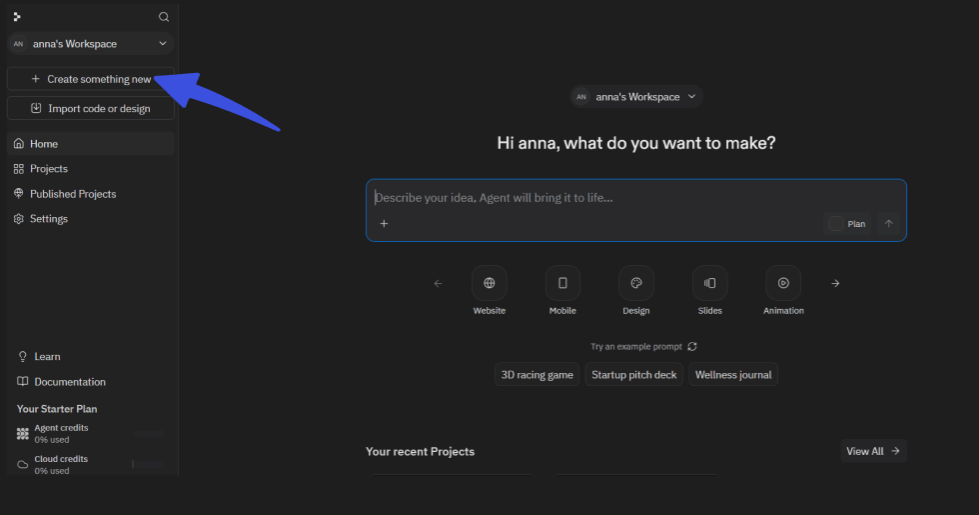The height and width of the screenshot is (515, 979).
Task: Open Settings in sidebar
Action: [91, 218]
